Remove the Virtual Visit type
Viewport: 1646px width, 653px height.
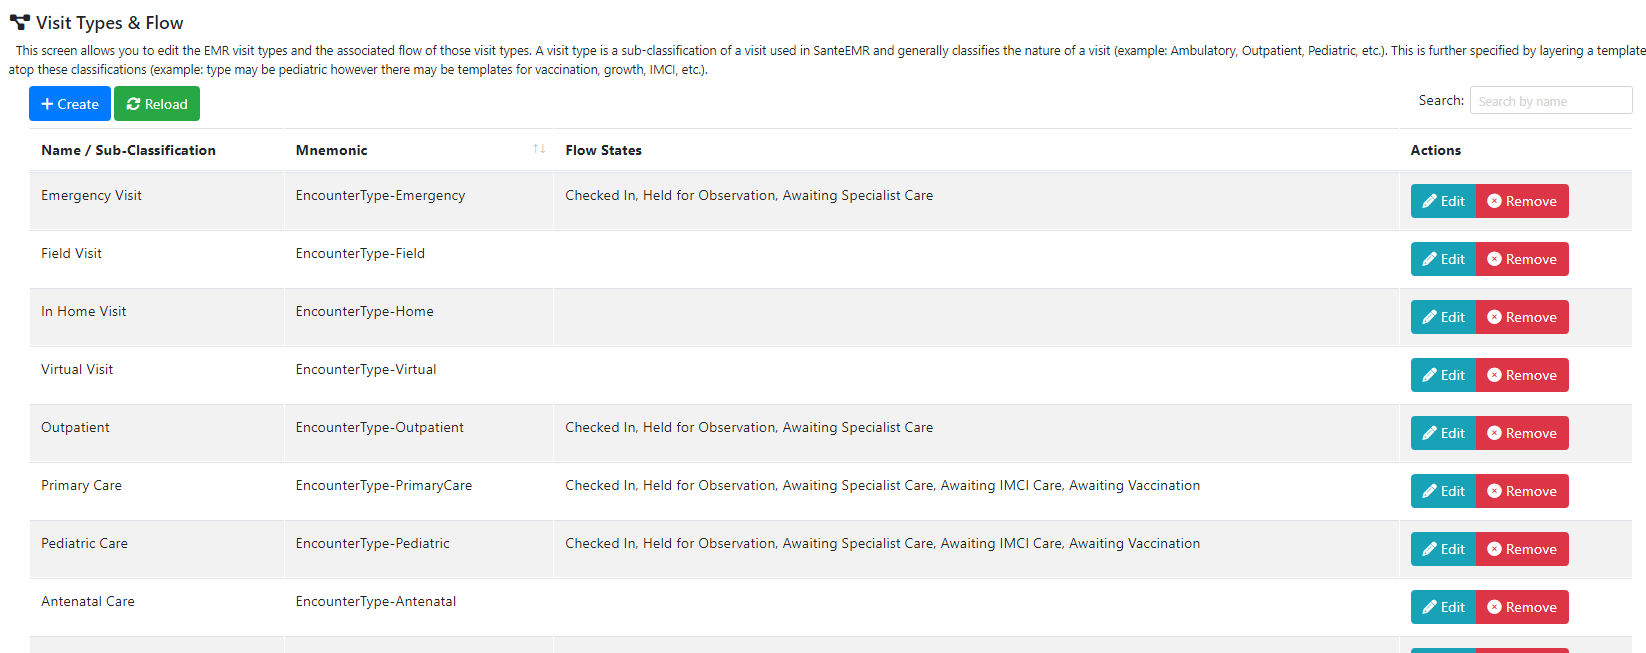click(1521, 375)
